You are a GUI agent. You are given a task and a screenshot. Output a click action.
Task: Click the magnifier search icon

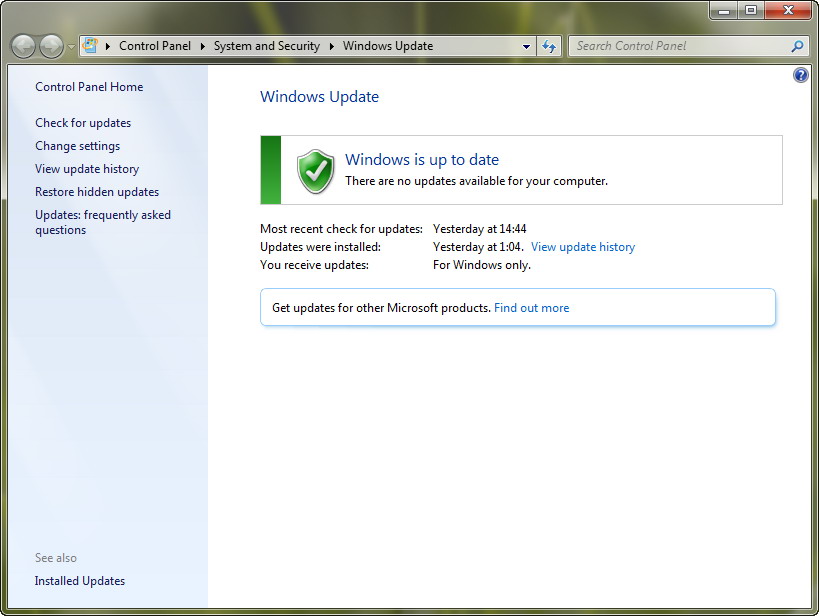pos(797,46)
